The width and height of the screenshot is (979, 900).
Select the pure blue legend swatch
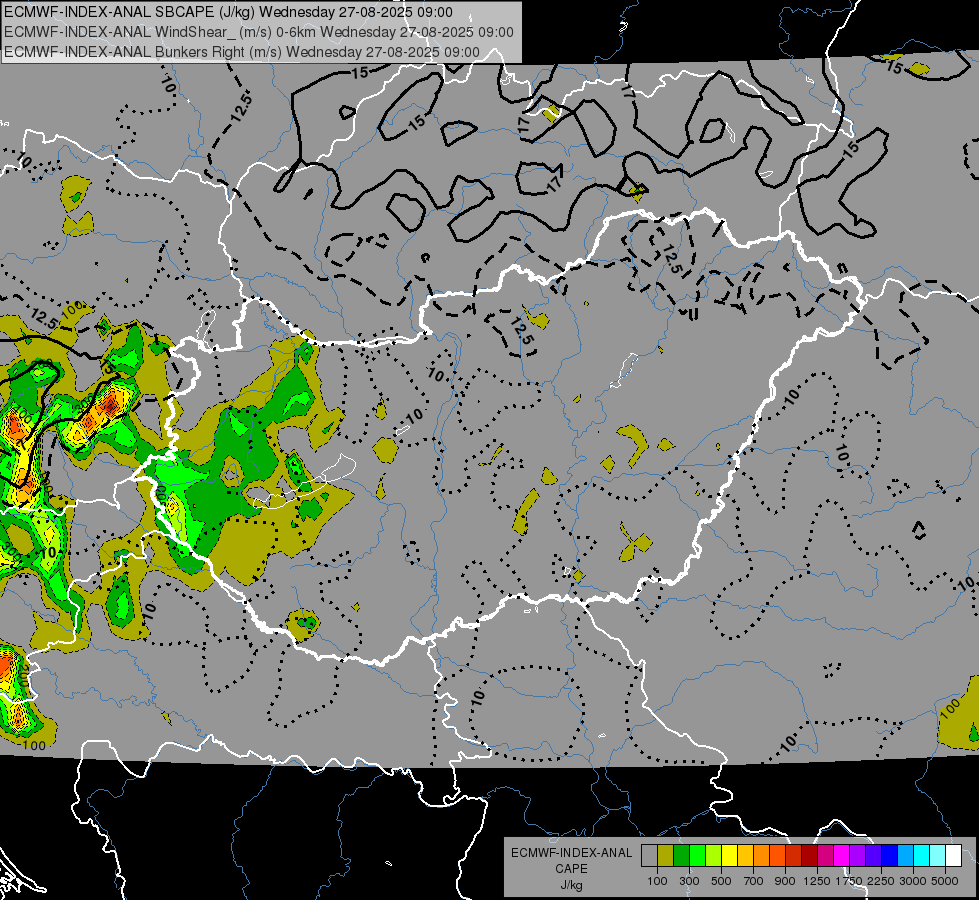pyautogui.click(x=890, y=856)
